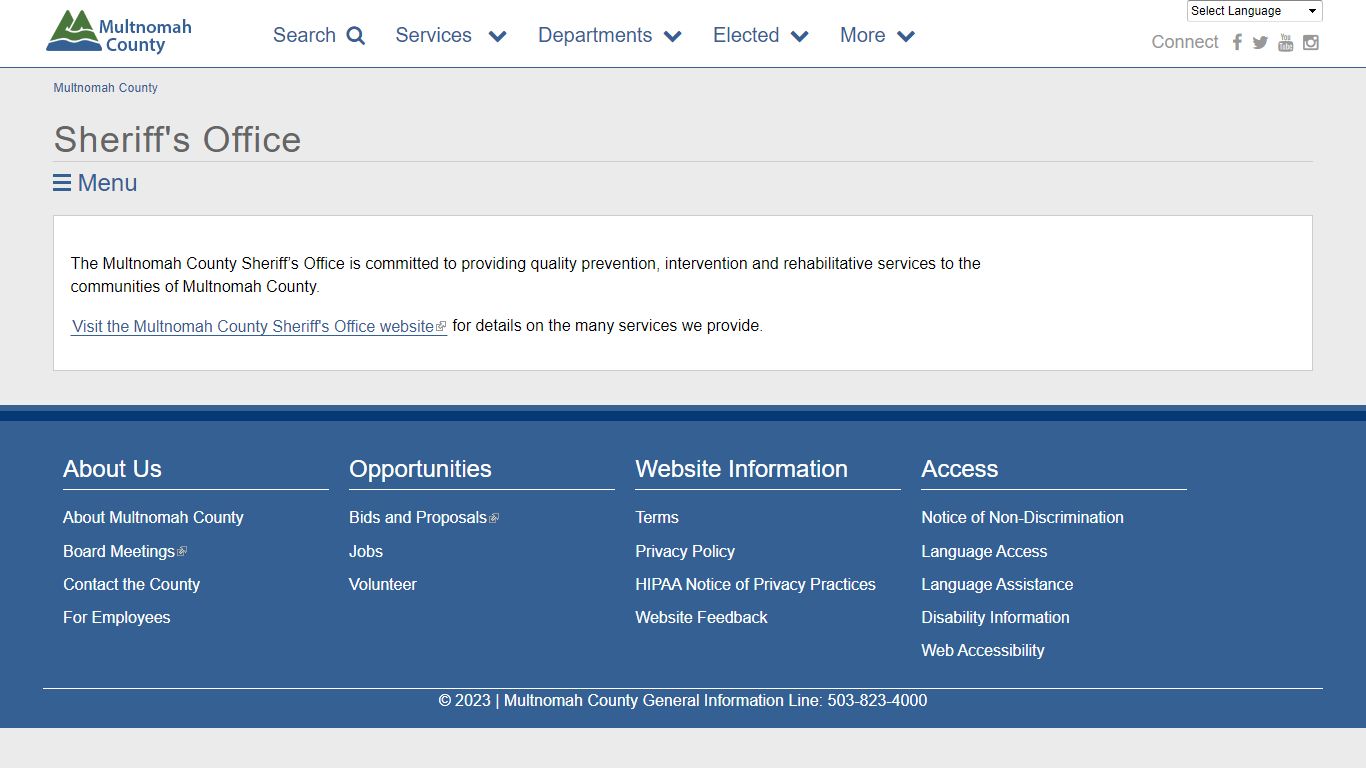
Task: Open the Facebook social icon
Action: coord(1237,42)
